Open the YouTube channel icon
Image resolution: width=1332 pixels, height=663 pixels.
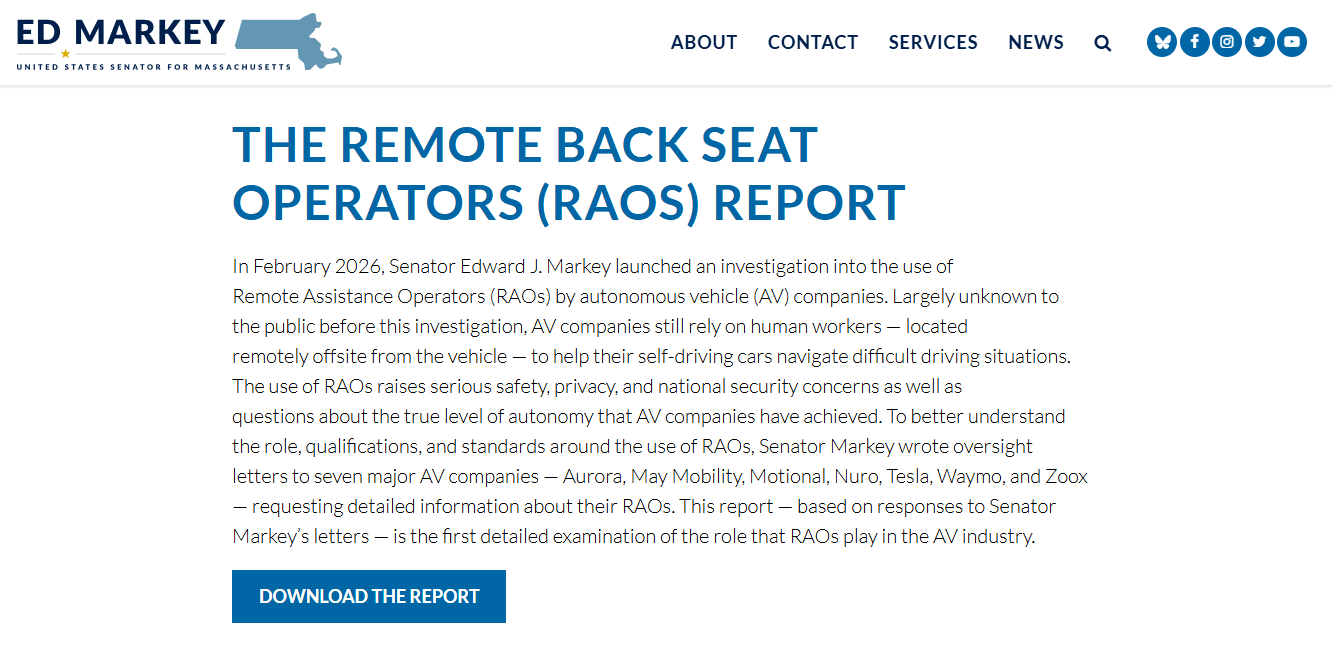1292,42
